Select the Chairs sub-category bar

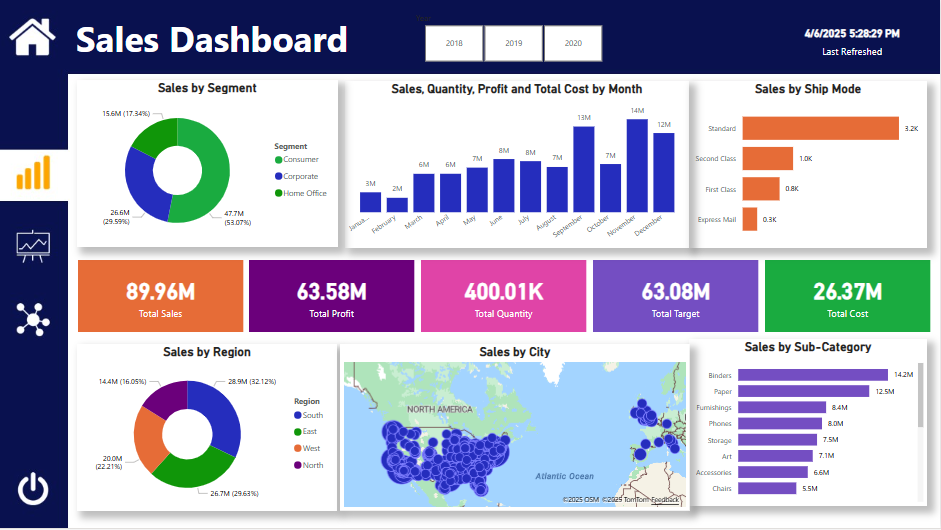pos(767,489)
